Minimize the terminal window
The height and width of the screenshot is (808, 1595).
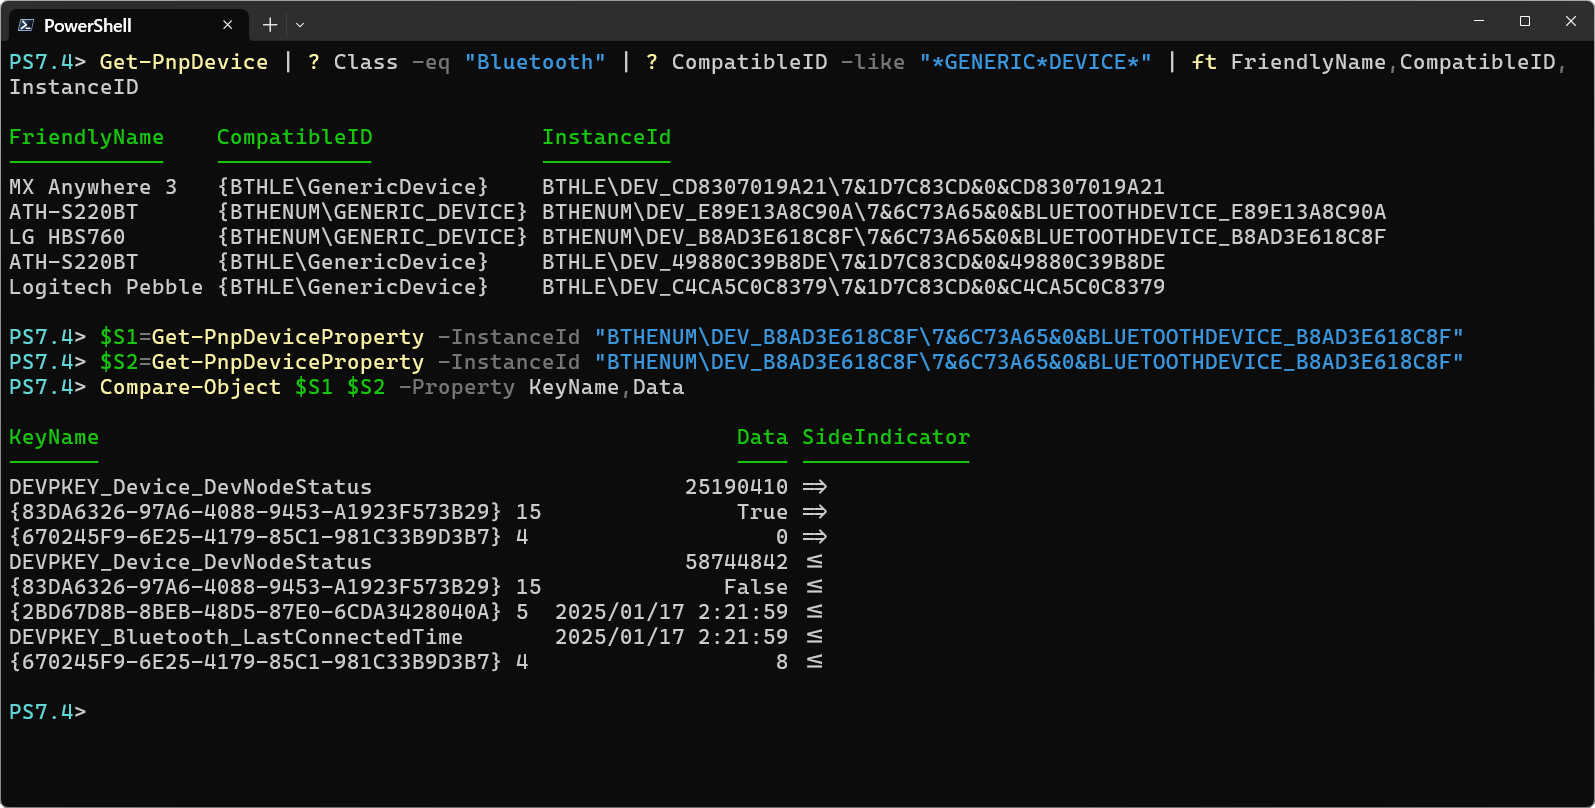(1479, 21)
